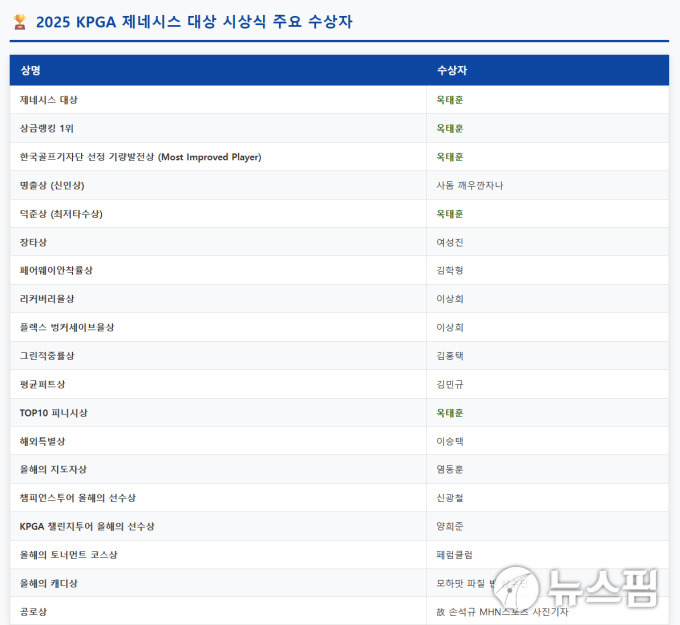Select the 평균퍼트상 winner 김민규

[450, 384]
